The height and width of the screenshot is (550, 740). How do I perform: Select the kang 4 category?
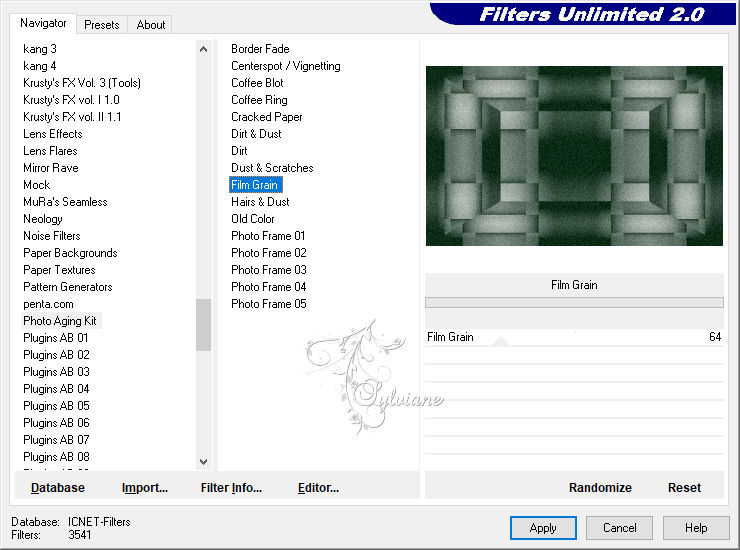(40, 66)
